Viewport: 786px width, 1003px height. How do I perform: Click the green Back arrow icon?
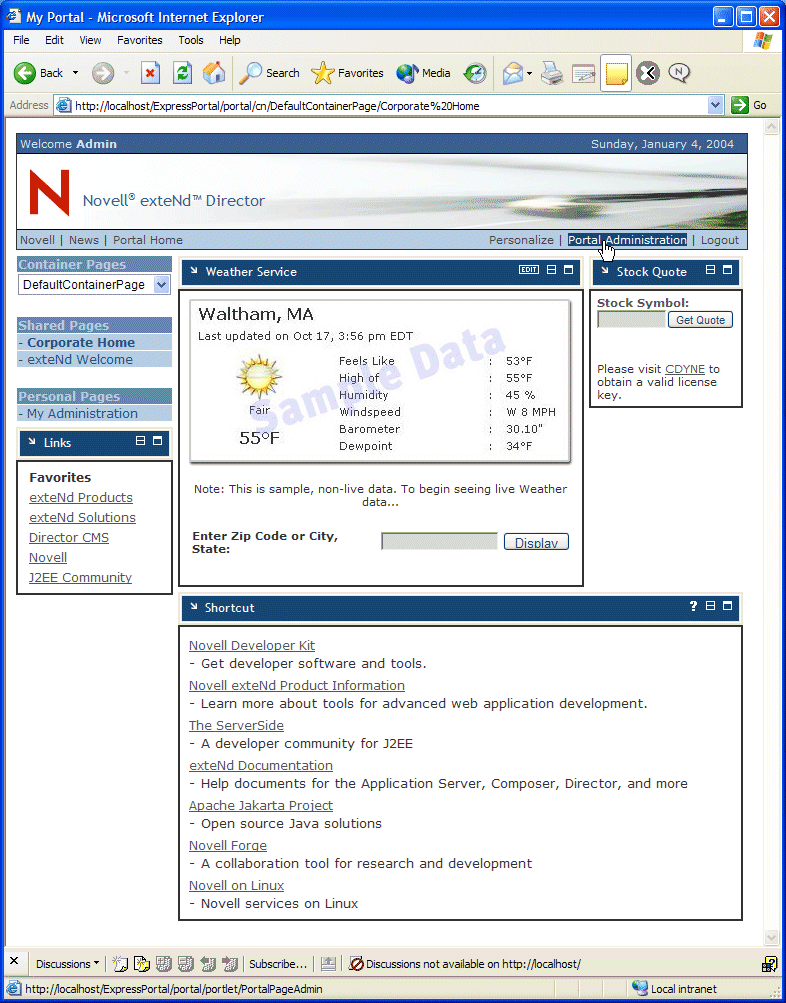25,73
